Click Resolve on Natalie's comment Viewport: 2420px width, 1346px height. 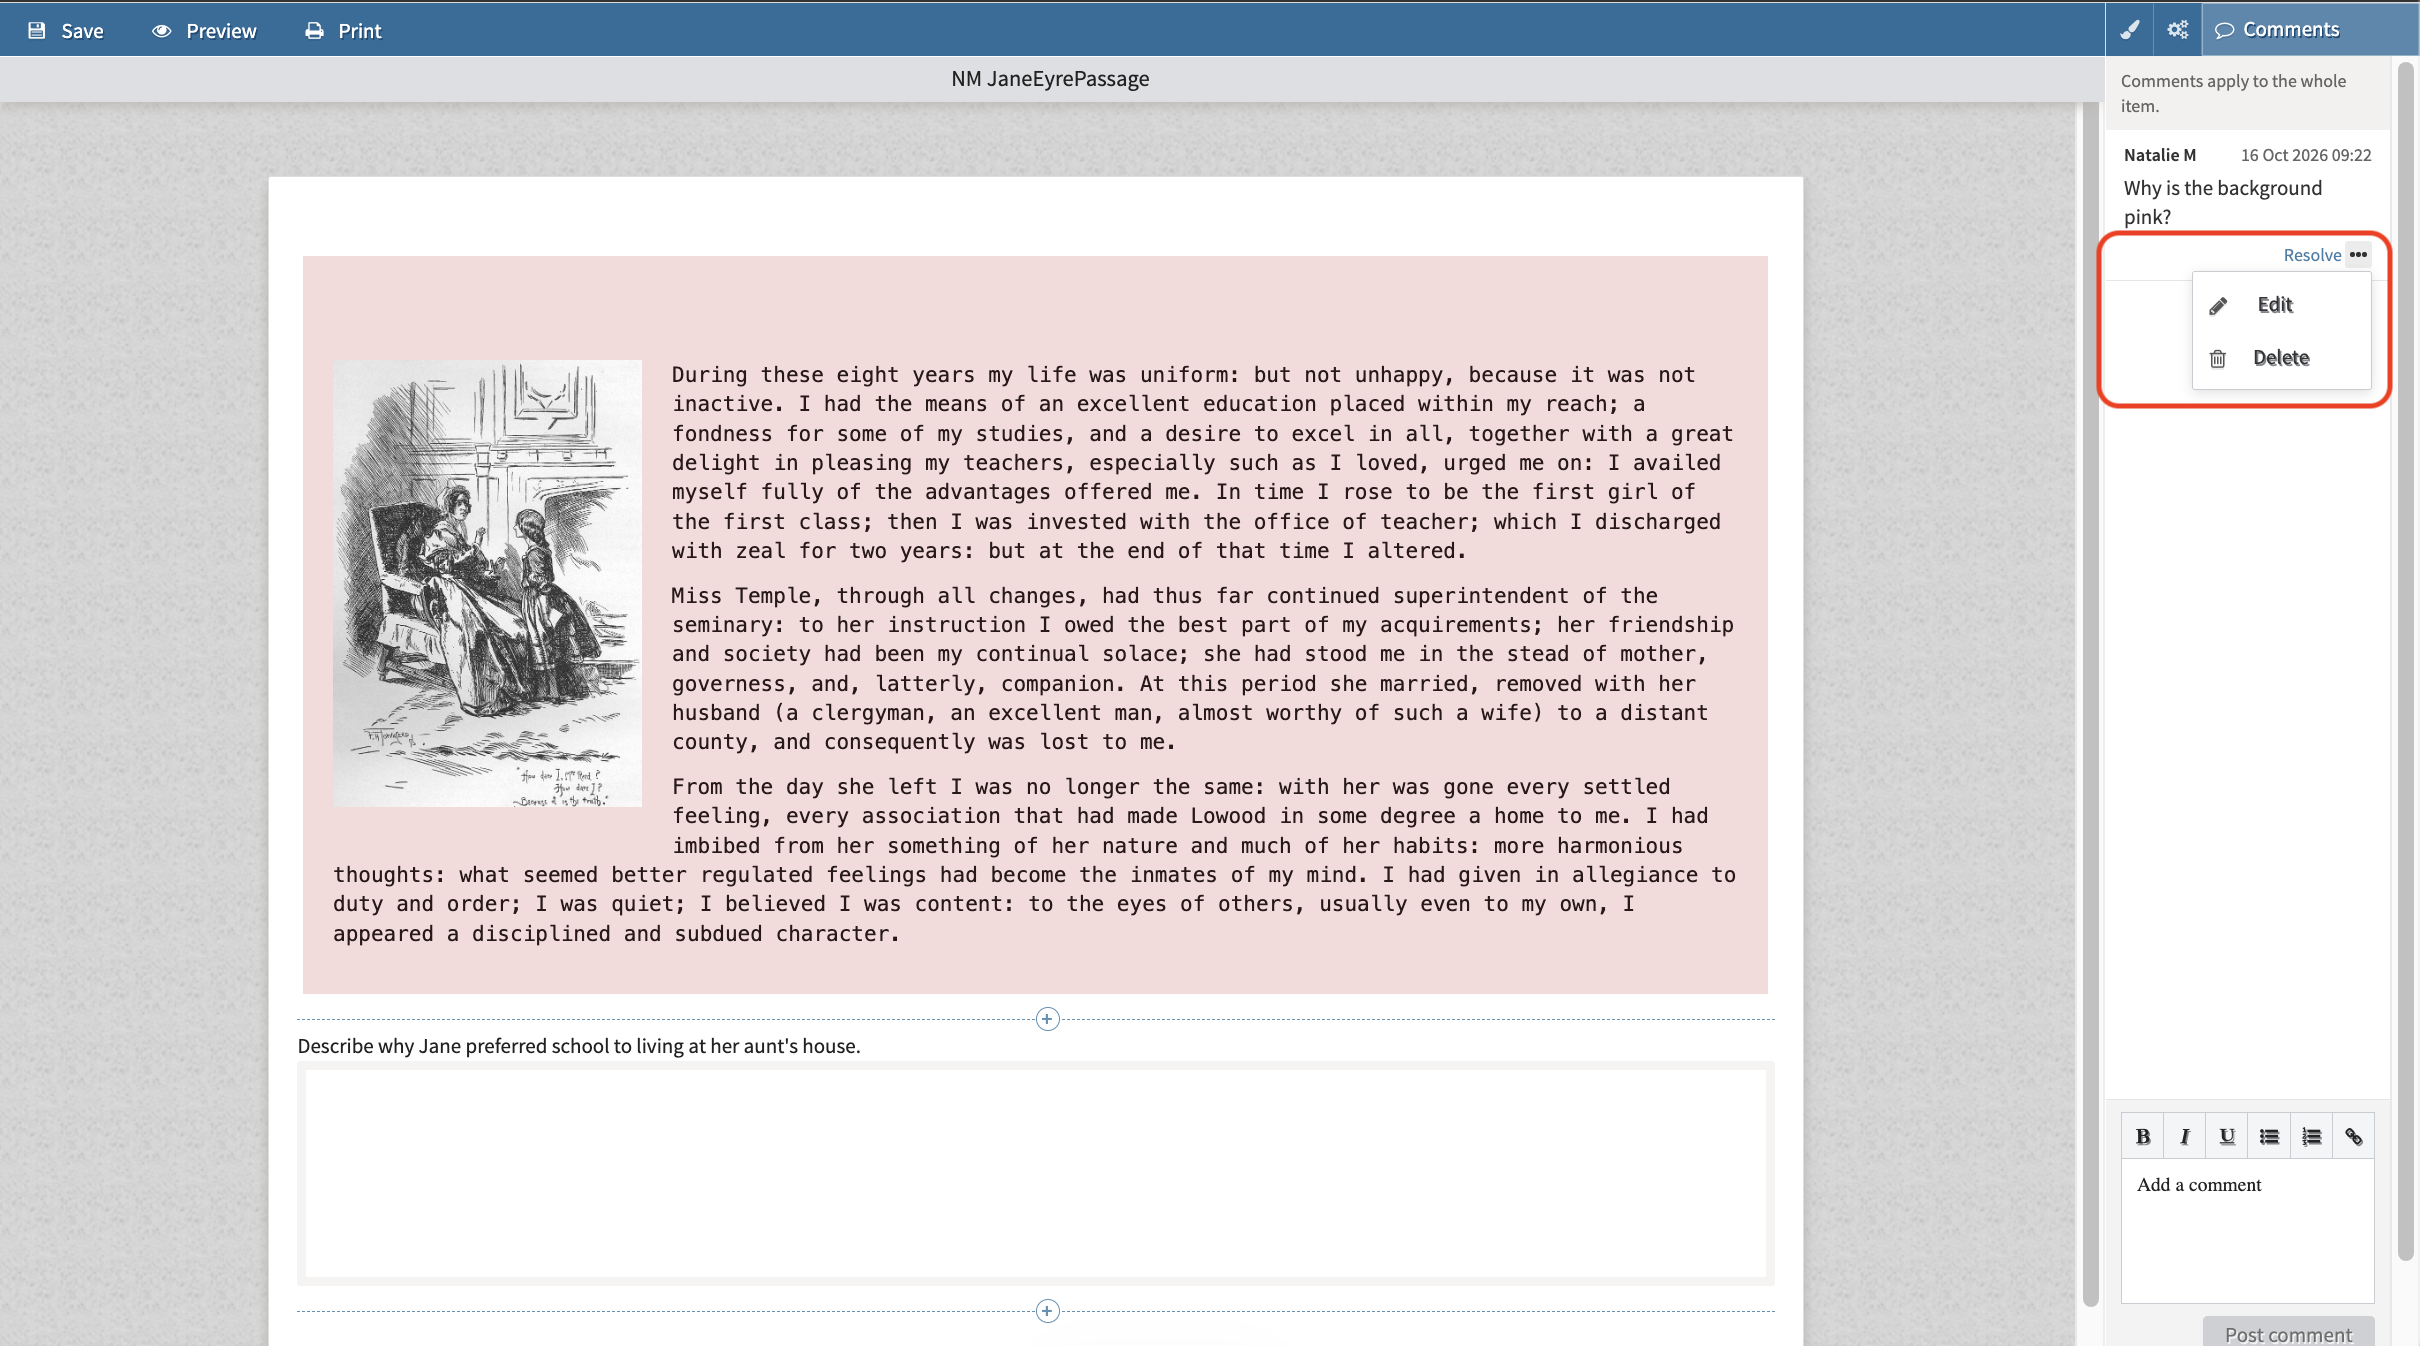pos(2312,255)
